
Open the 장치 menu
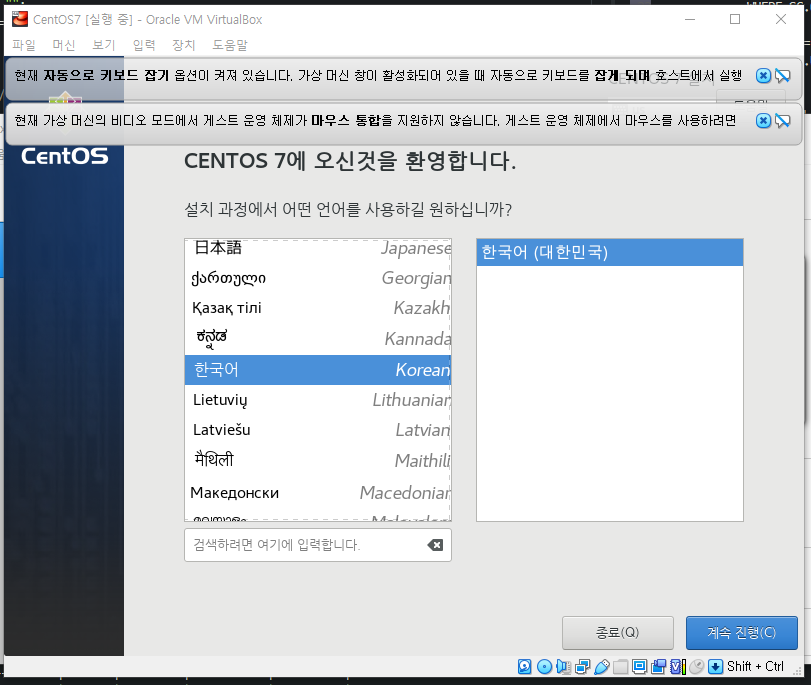tap(184, 45)
